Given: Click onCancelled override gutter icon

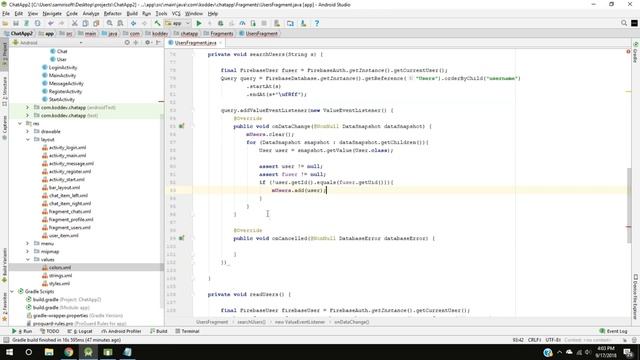Looking at the screenshot, I should (182, 238).
